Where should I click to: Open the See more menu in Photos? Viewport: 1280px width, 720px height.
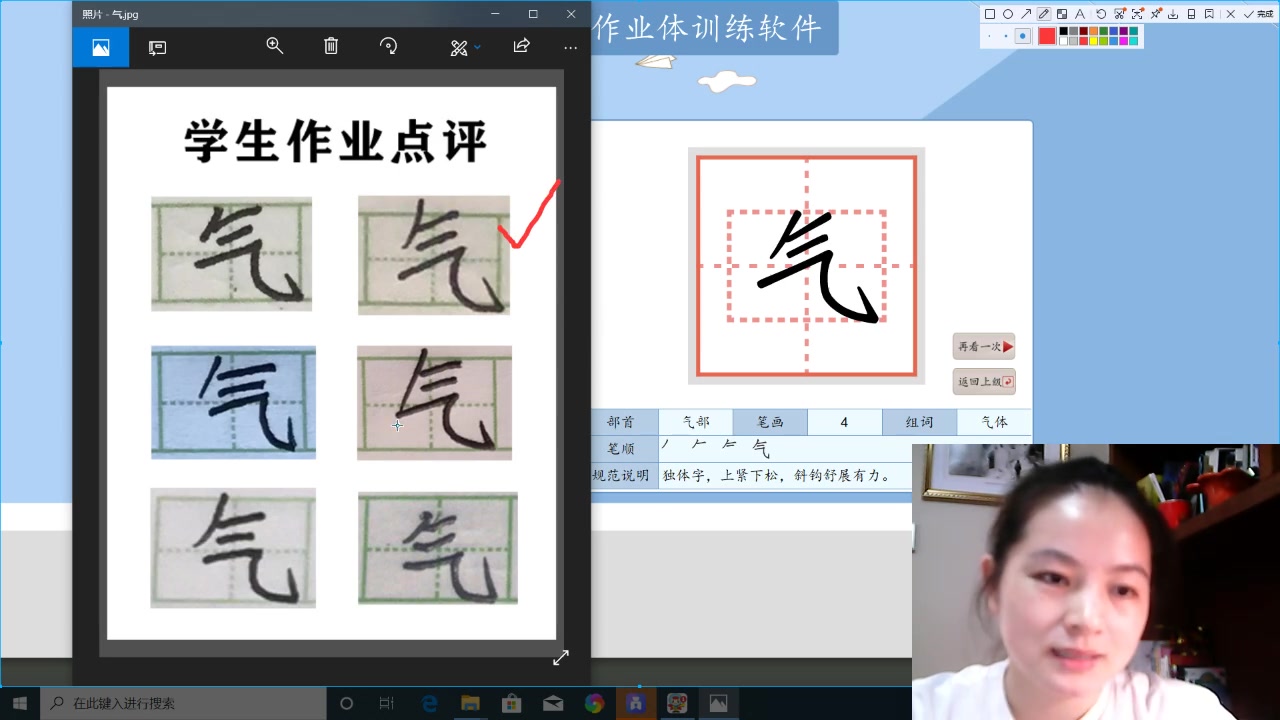coord(570,47)
